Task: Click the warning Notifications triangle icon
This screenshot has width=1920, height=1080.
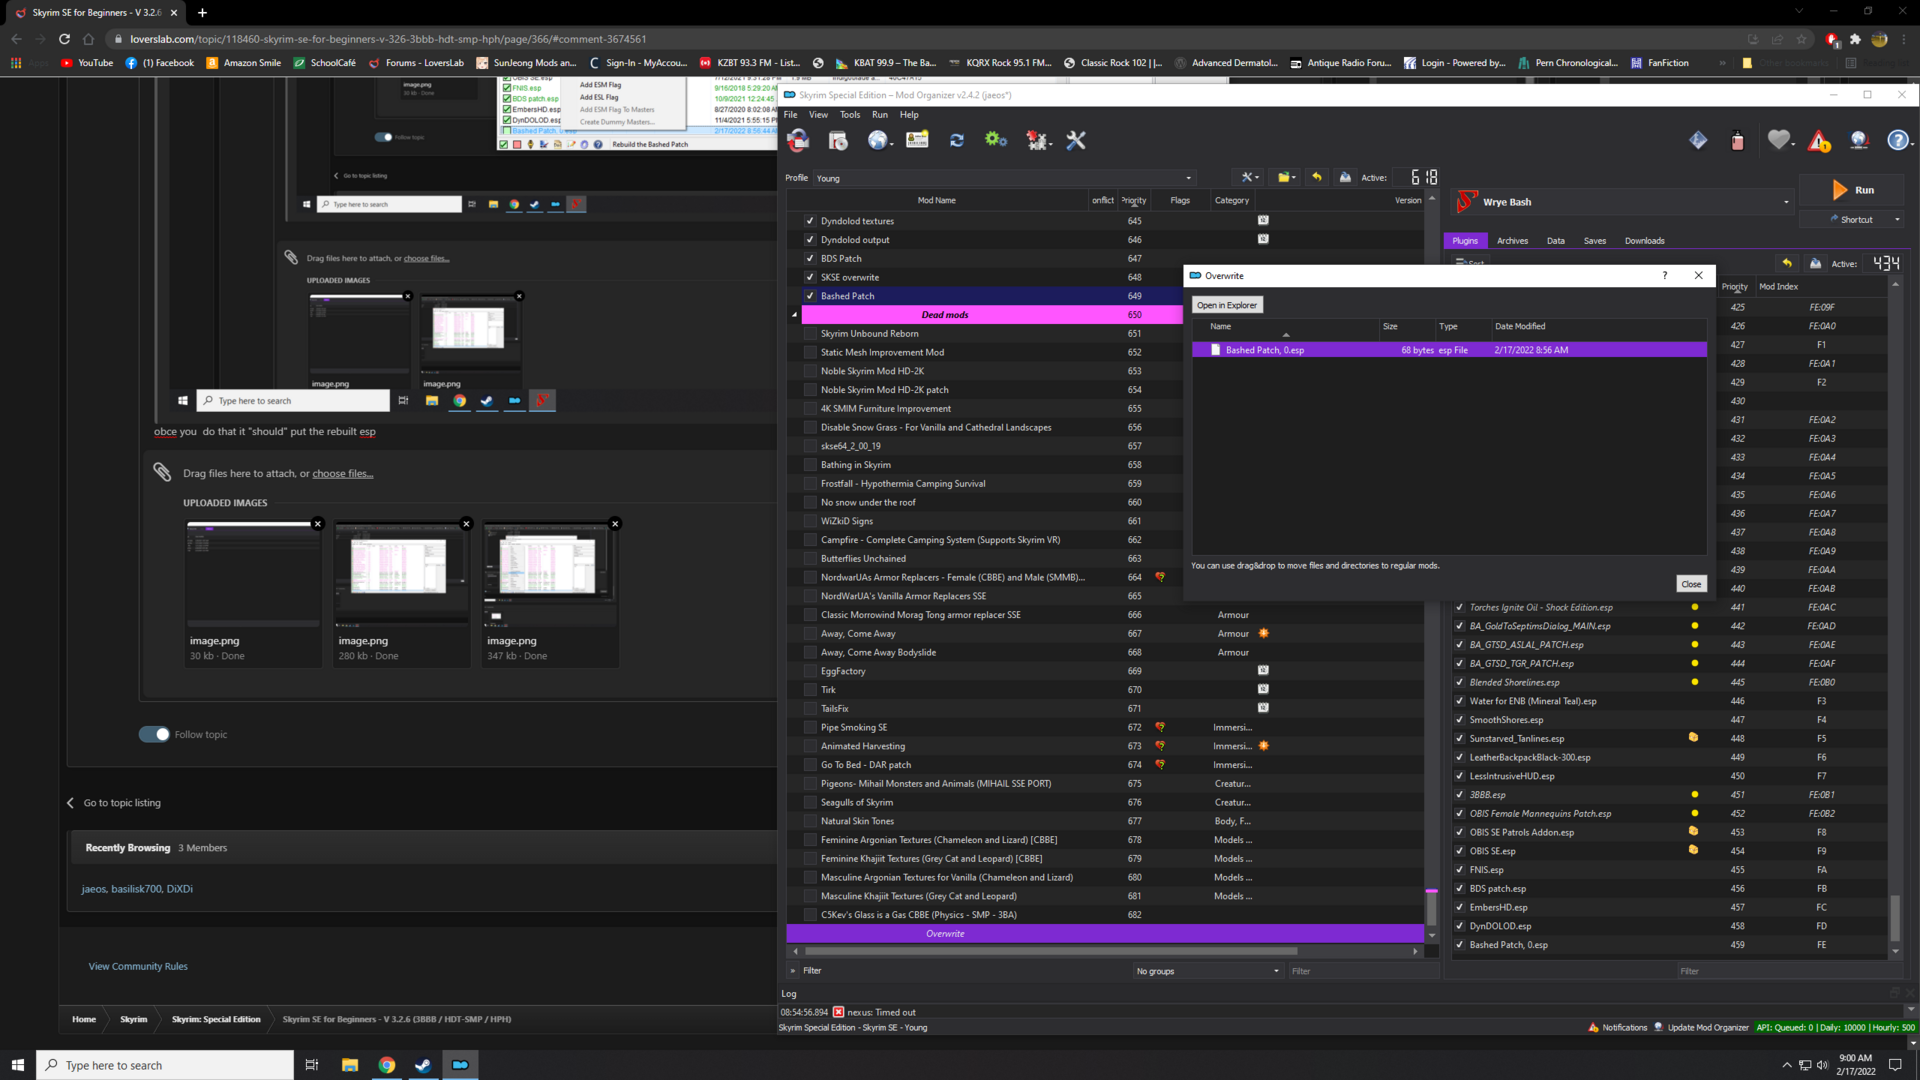Action: 1819,141
